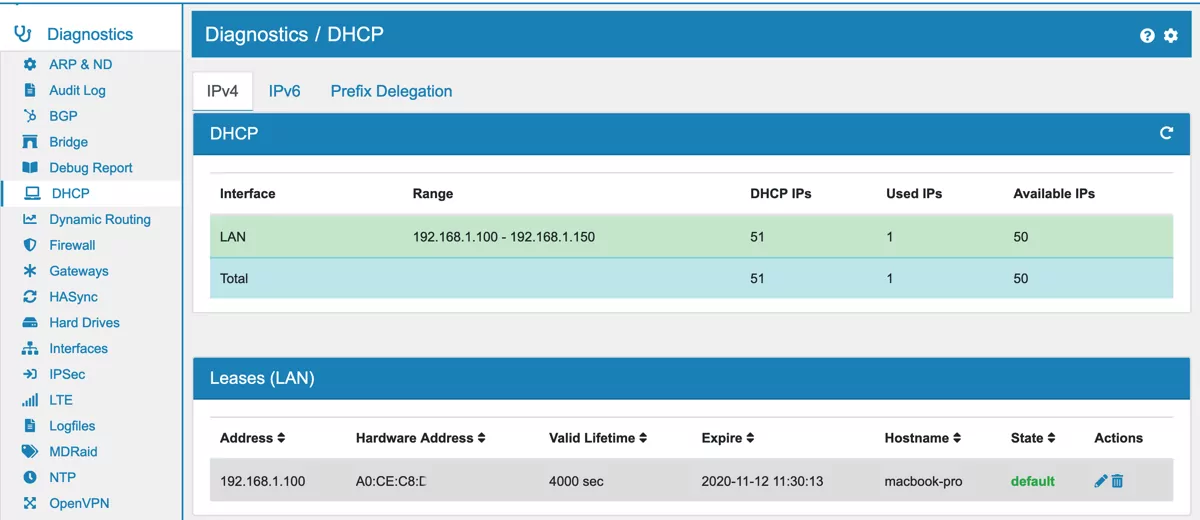Open the Audit Log page

click(x=77, y=90)
